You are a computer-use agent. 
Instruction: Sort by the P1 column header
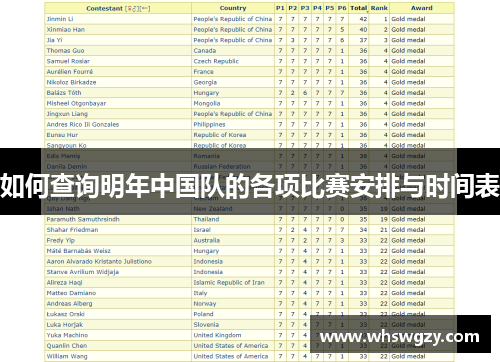pos(280,8)
